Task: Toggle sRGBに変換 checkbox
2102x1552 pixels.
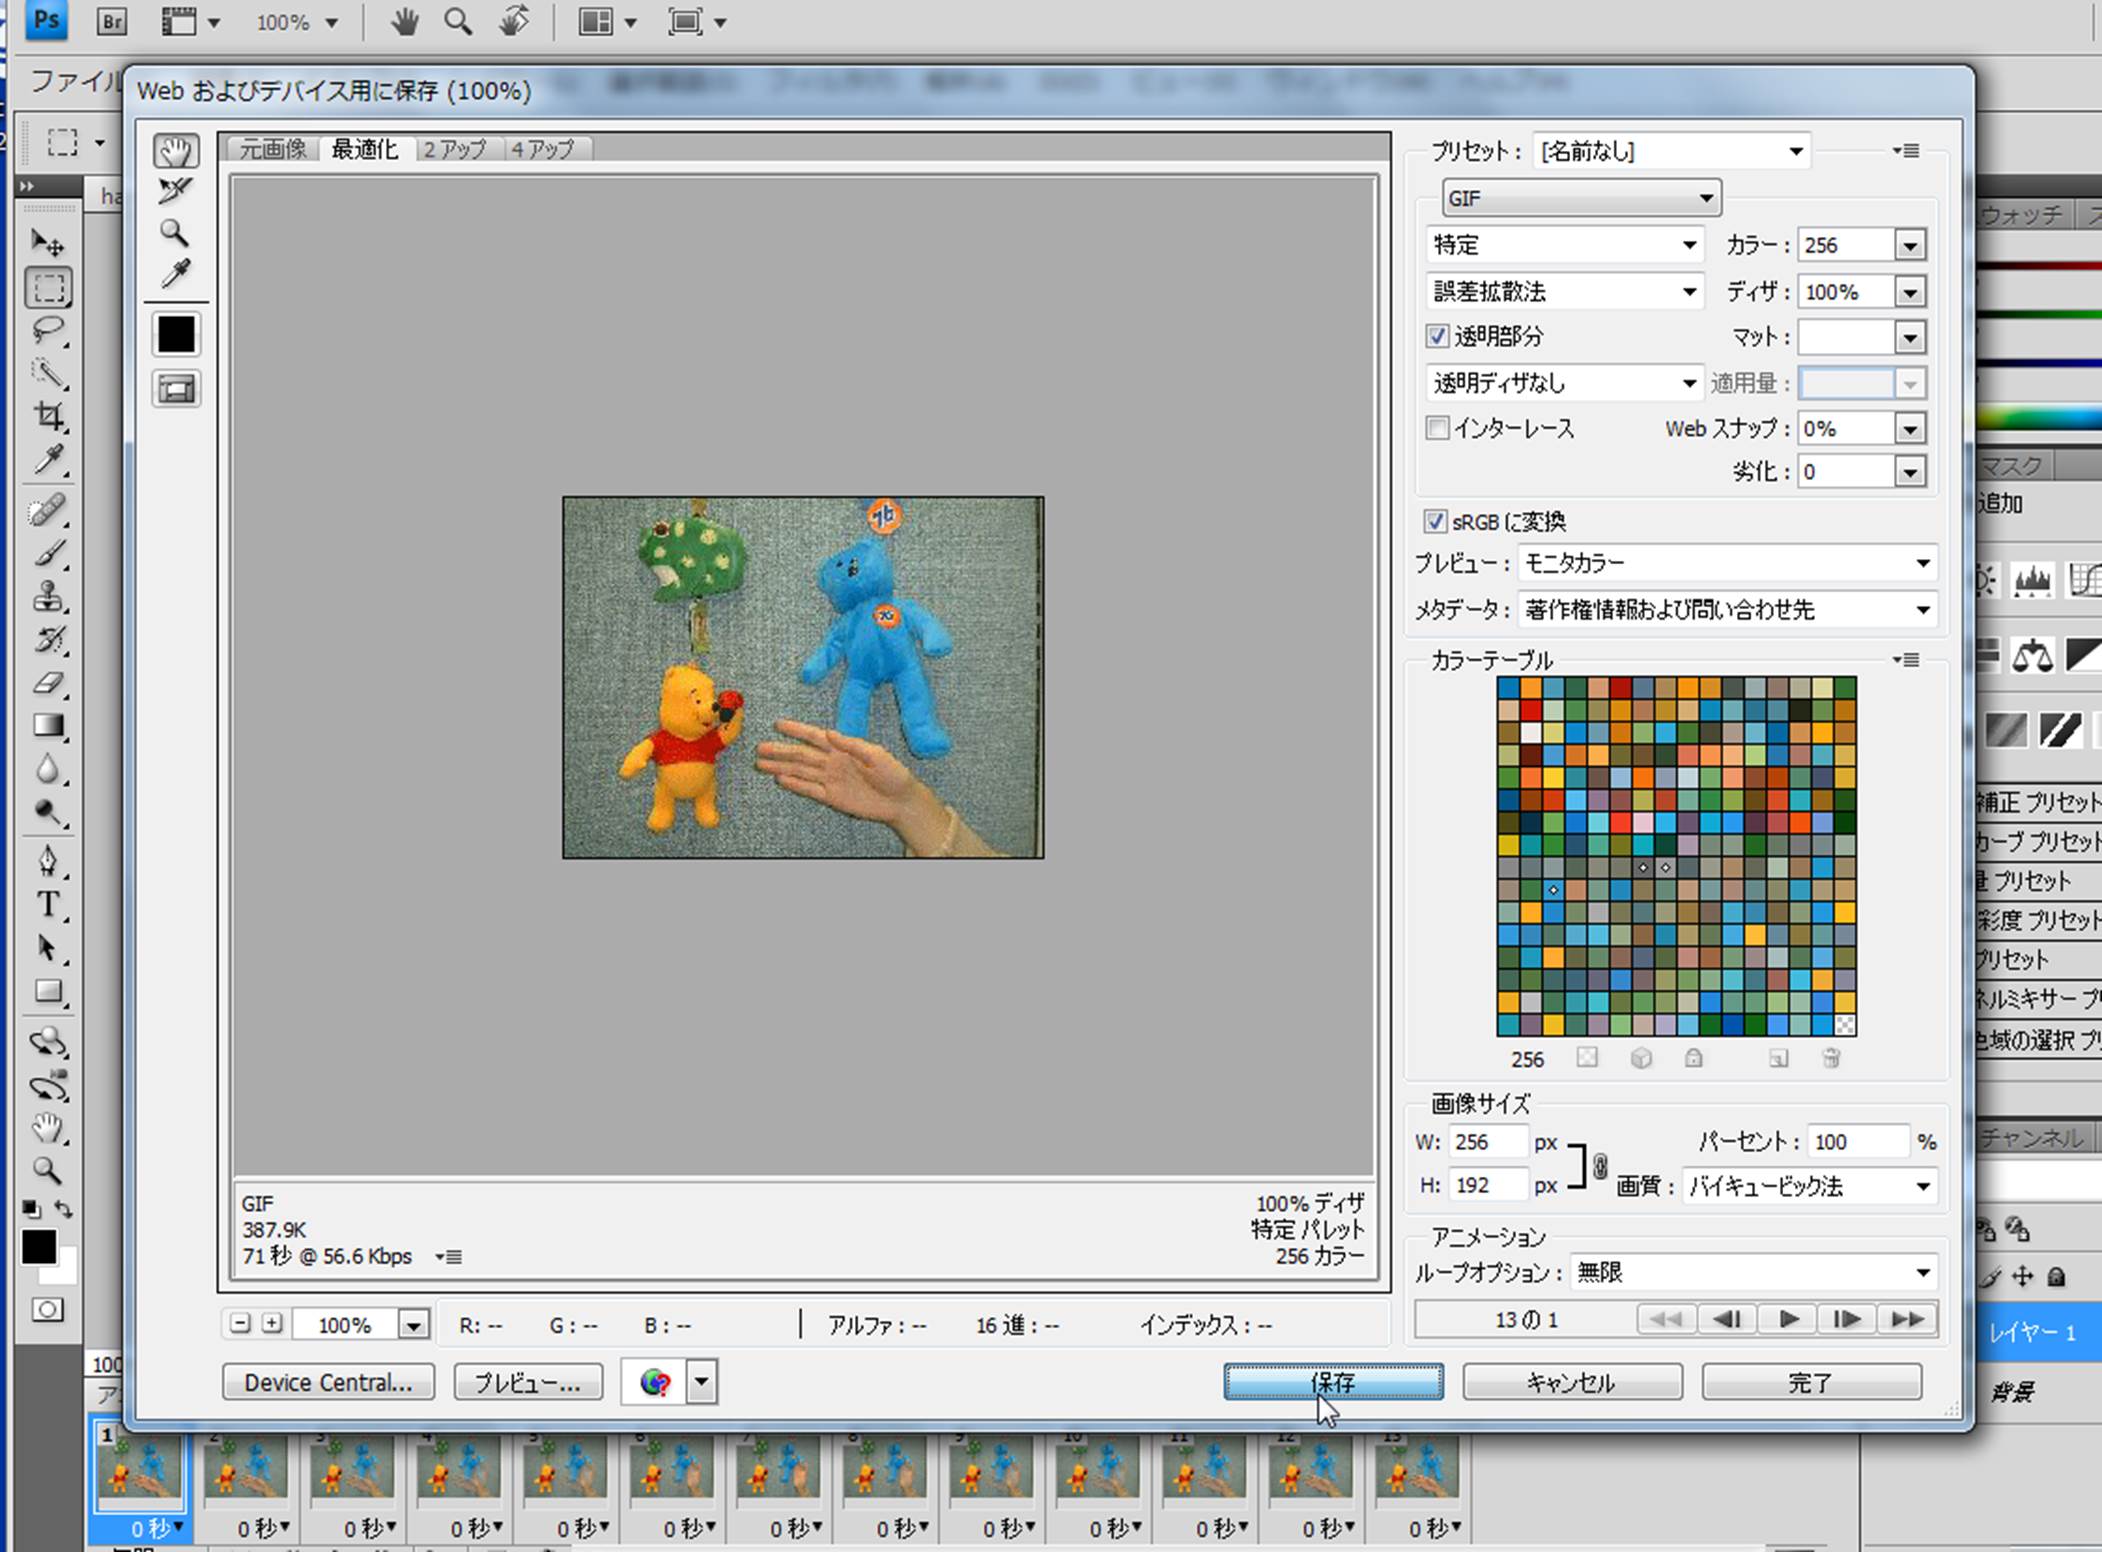Action: click(x=1435, y=521)
